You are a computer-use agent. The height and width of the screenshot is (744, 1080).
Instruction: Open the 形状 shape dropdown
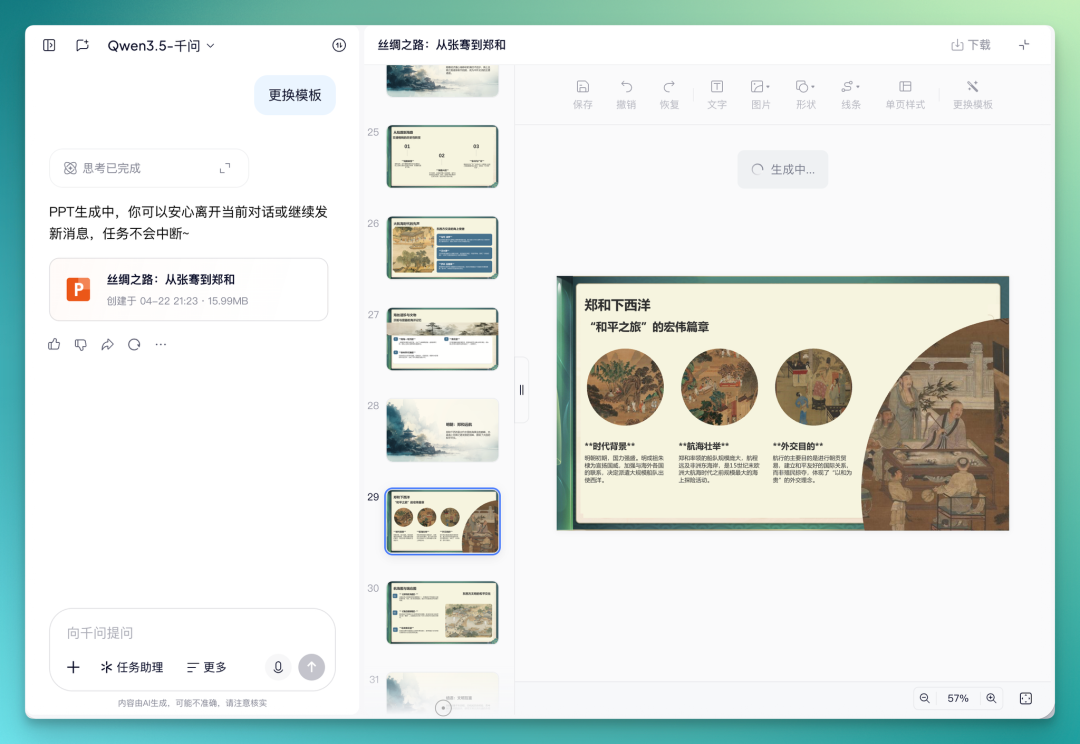pos(805,94)
